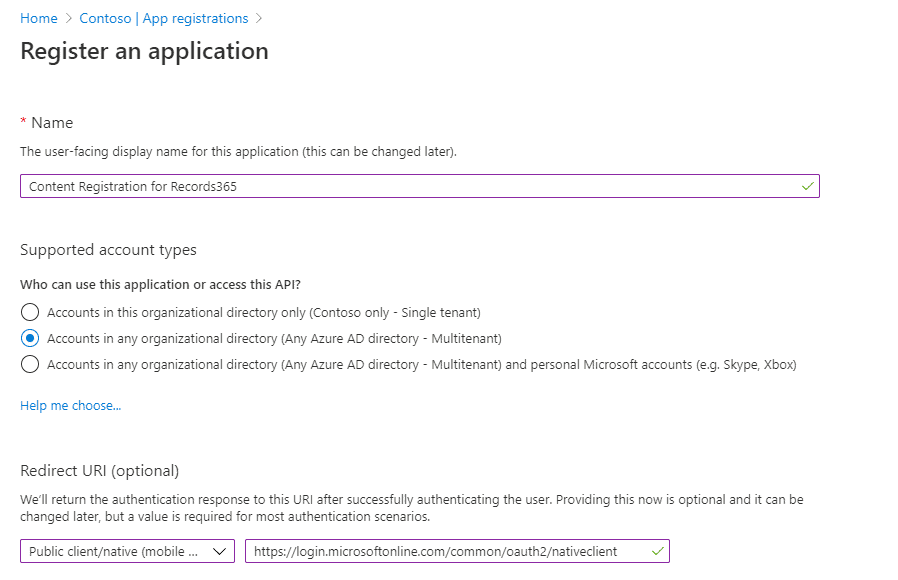Open the Public client/native platform dropdown

(x=115, y=551)
